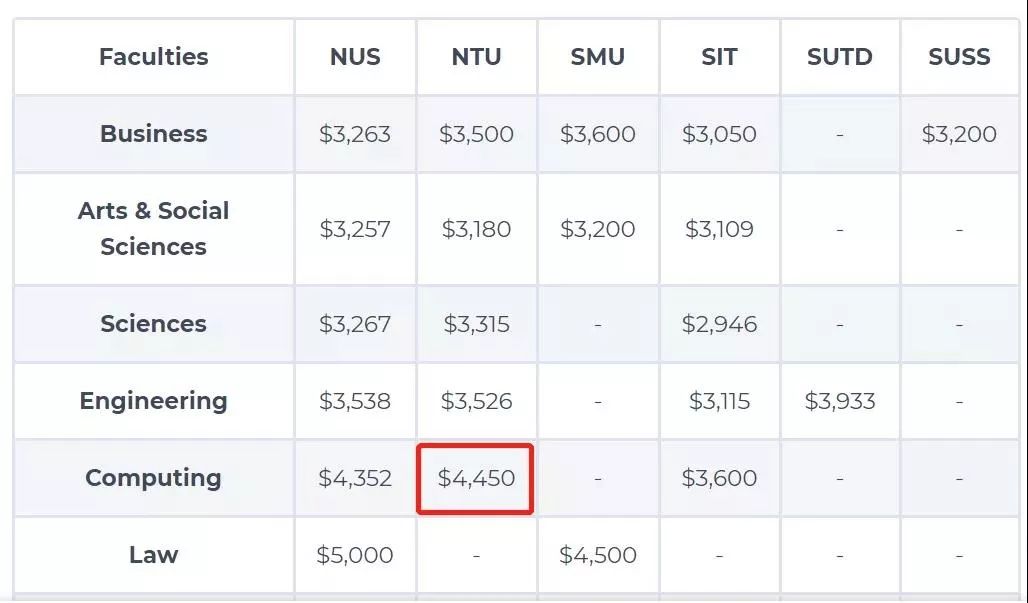
Task: Click the NUS Law $5,000 cell
Action: 355,555
